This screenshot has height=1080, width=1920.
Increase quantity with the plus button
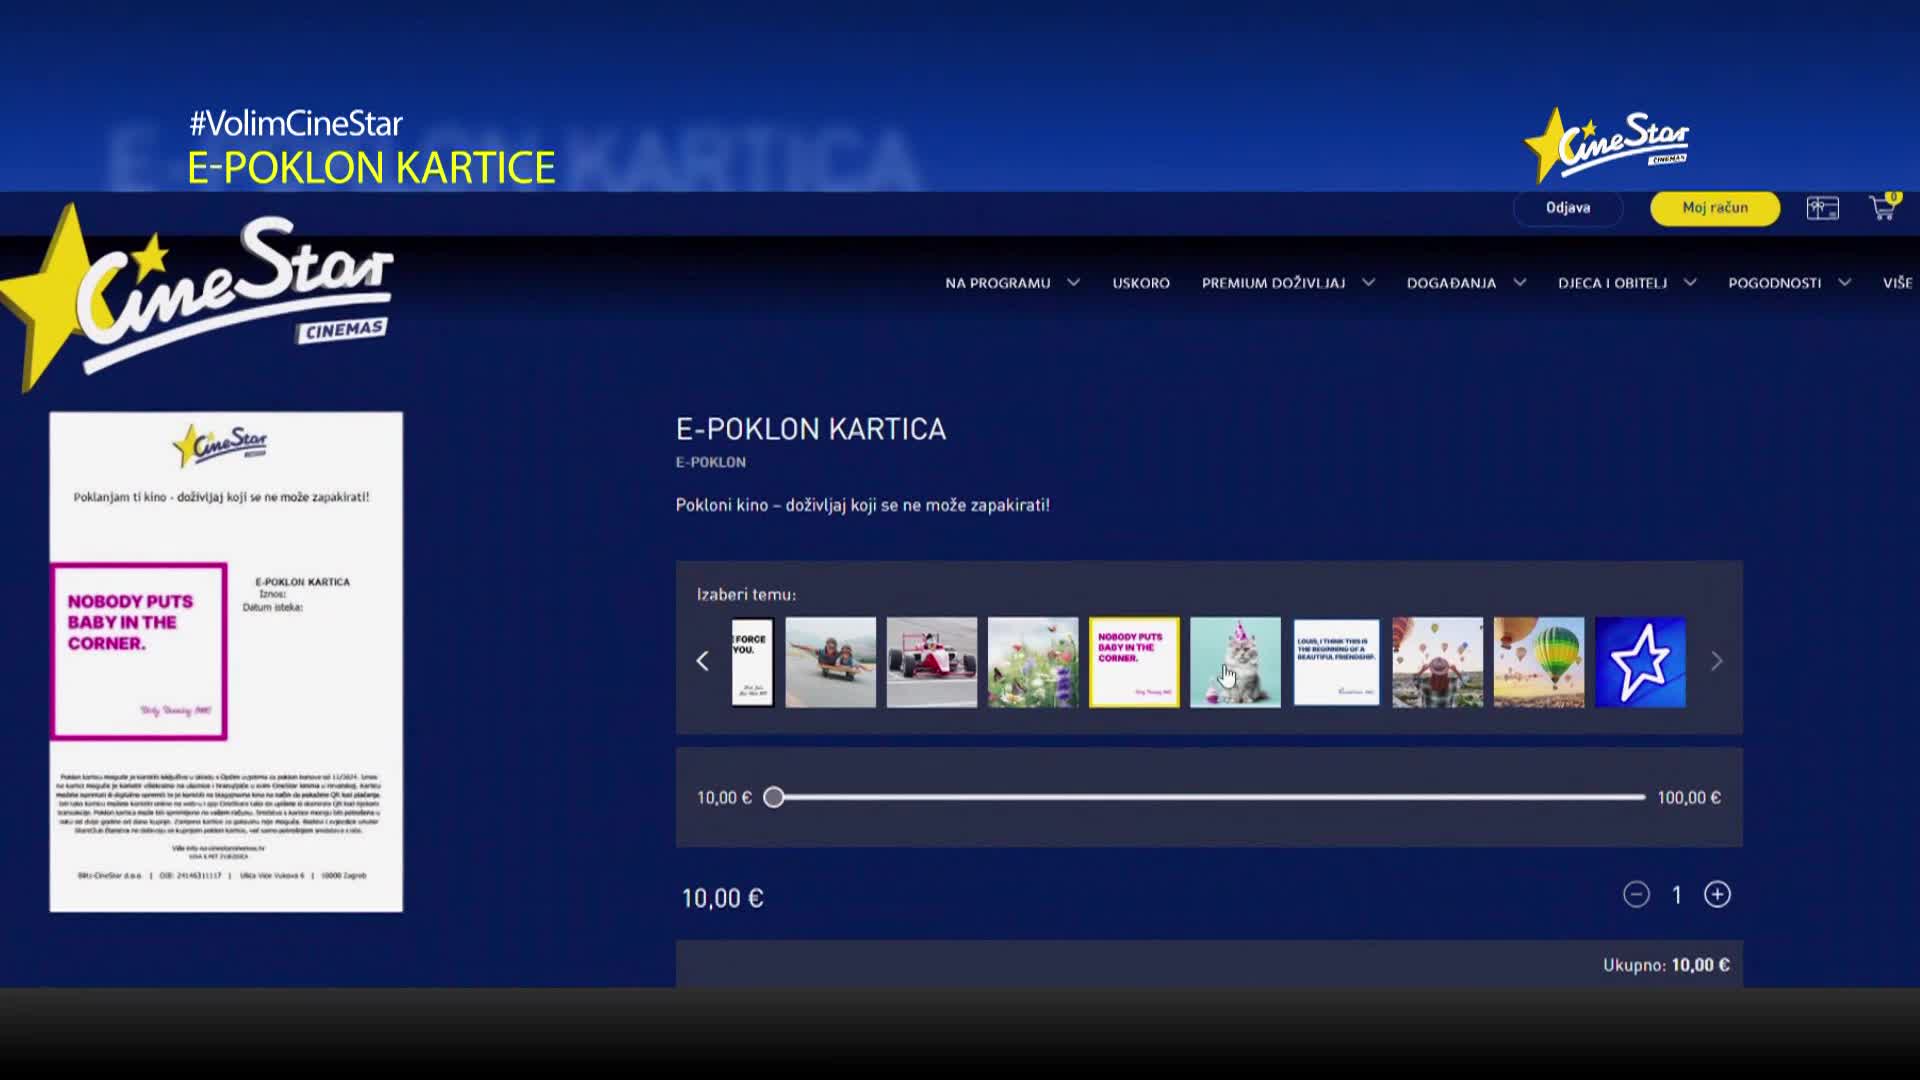(x=1717, y=894)
